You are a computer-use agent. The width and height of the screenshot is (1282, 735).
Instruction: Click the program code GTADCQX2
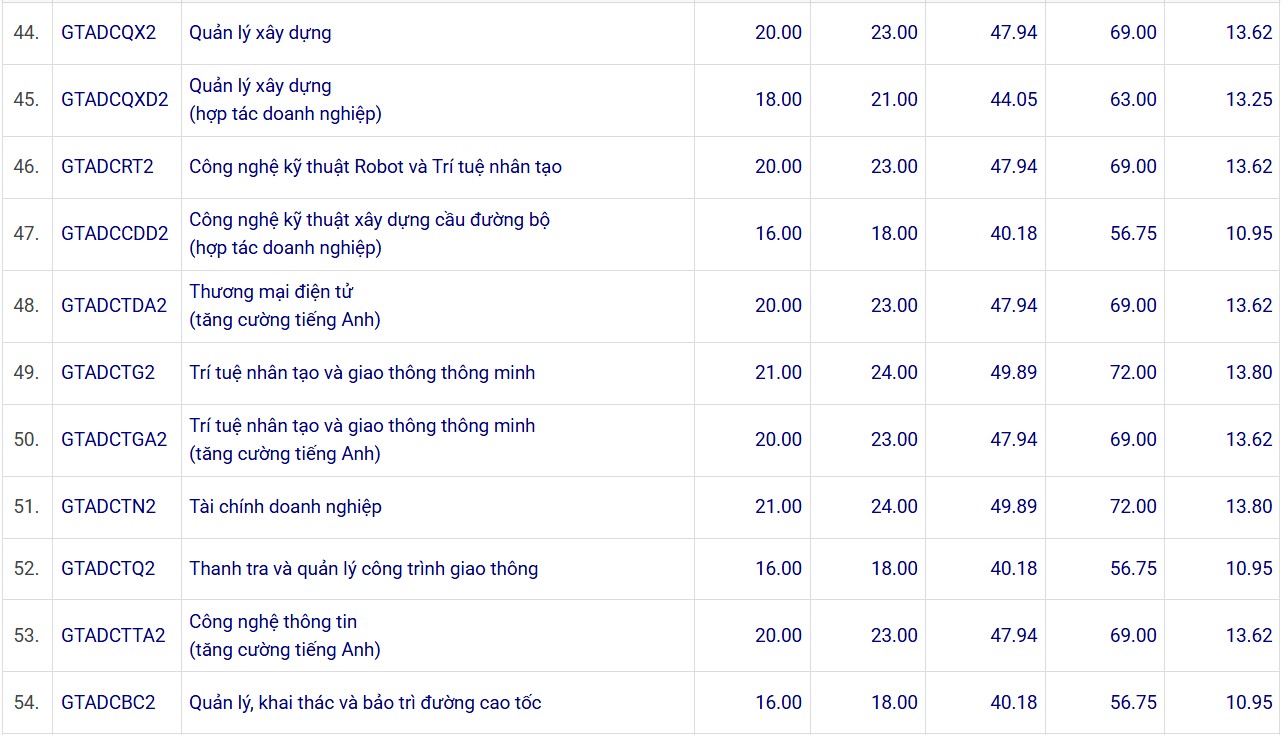(x=109, y=32)
